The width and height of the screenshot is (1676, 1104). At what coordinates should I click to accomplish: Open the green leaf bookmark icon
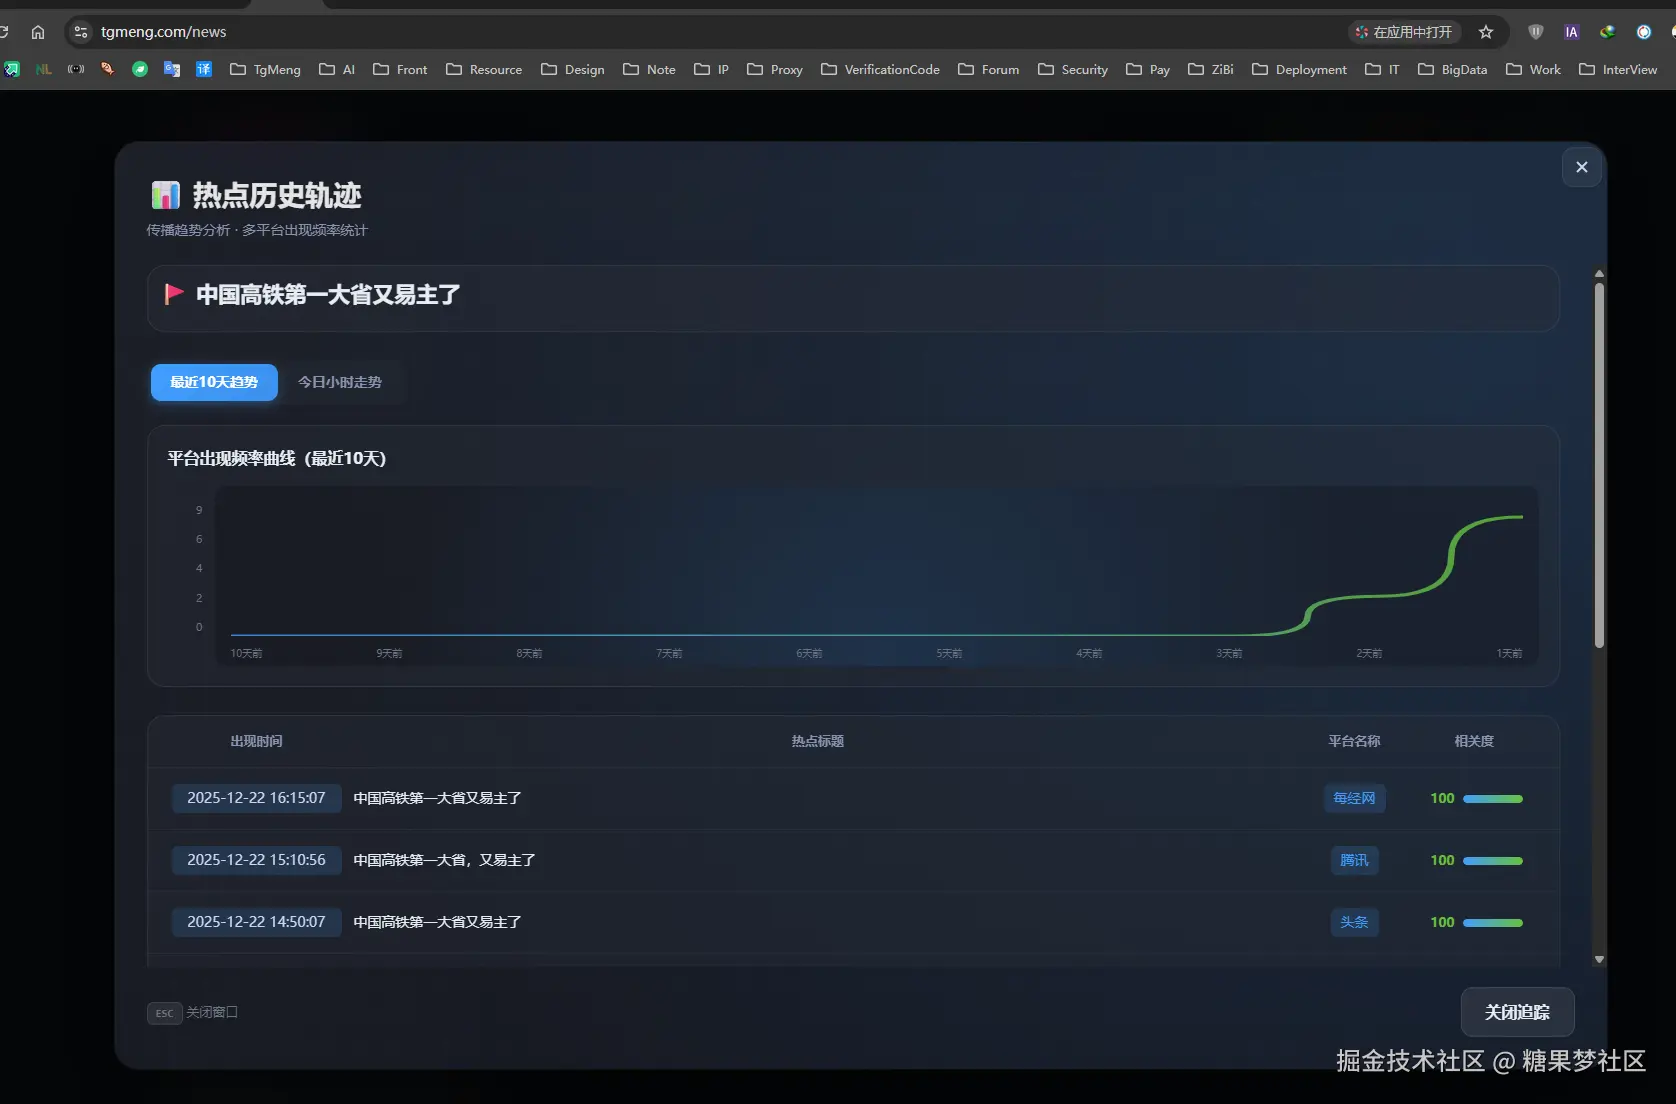point(140,69)
